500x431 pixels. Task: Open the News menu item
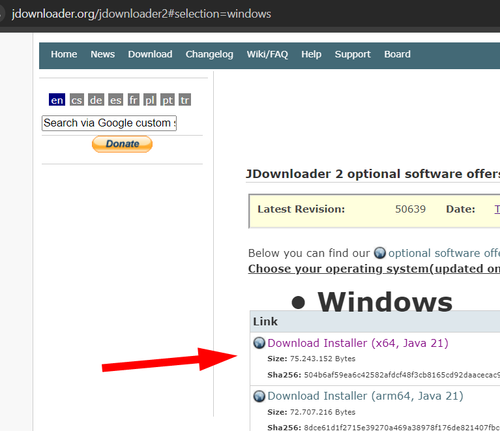pos(103,54)
